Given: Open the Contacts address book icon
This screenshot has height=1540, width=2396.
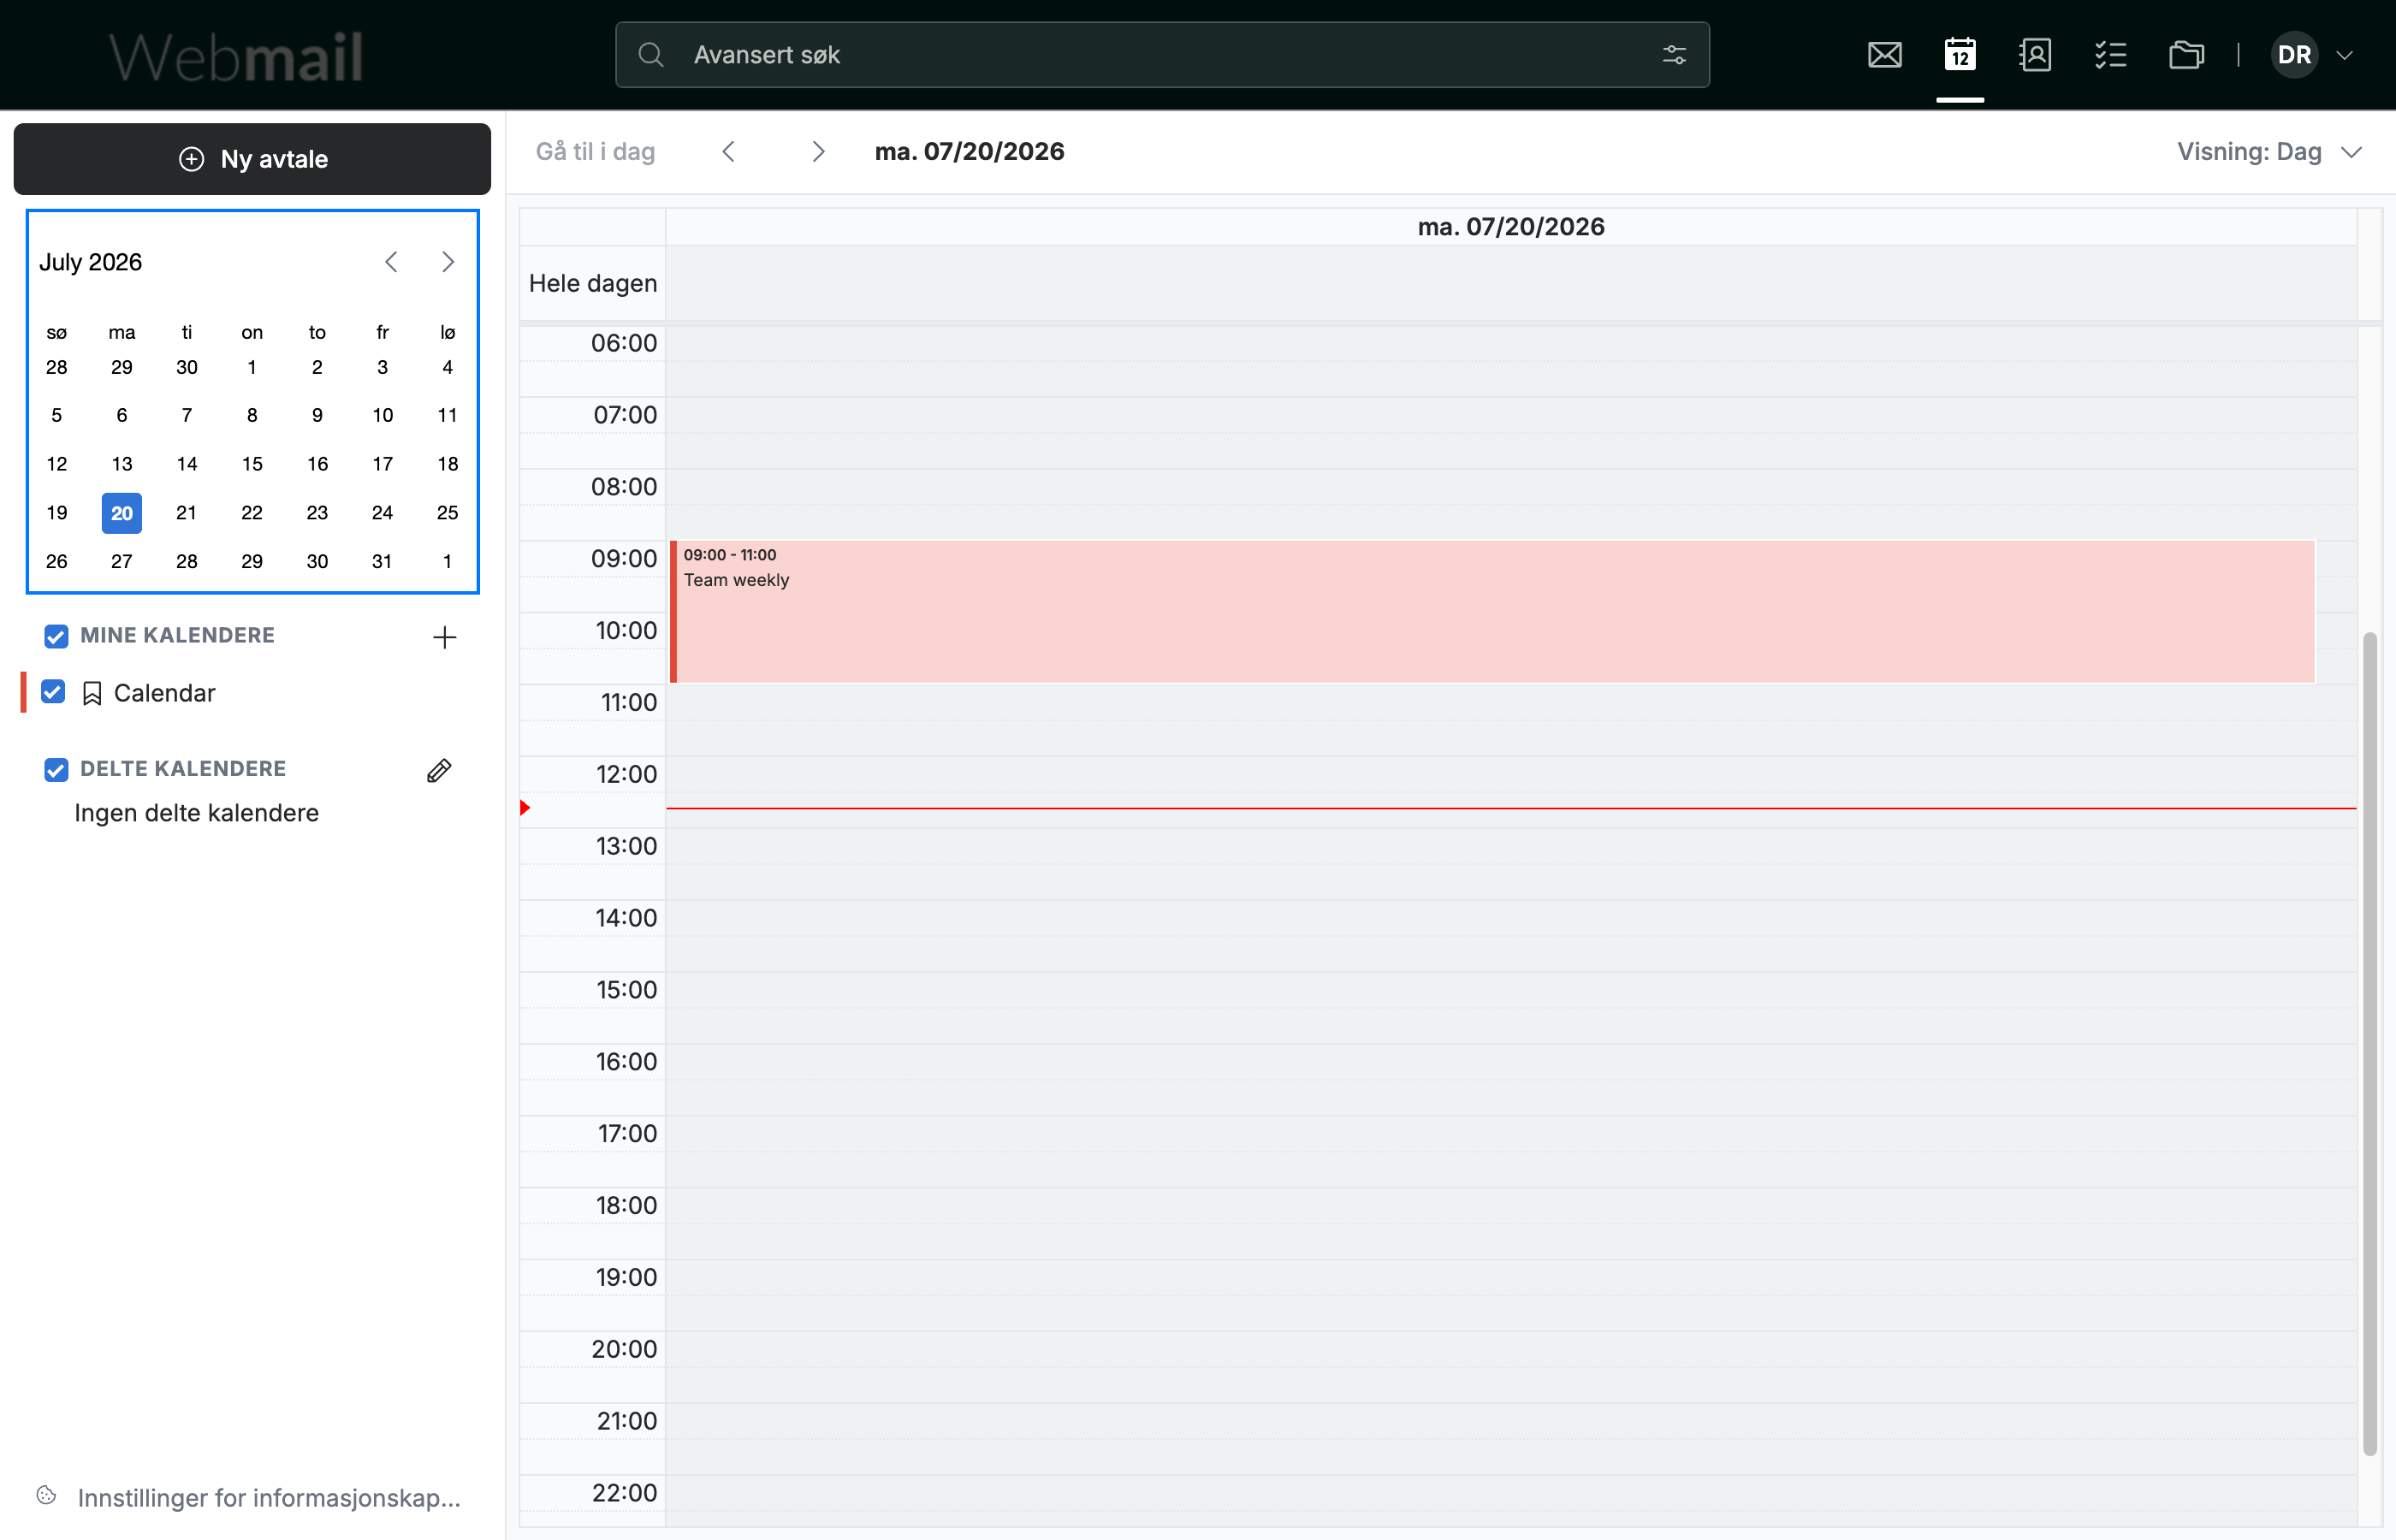Looking at the screenshot, I should (2035, 55).
